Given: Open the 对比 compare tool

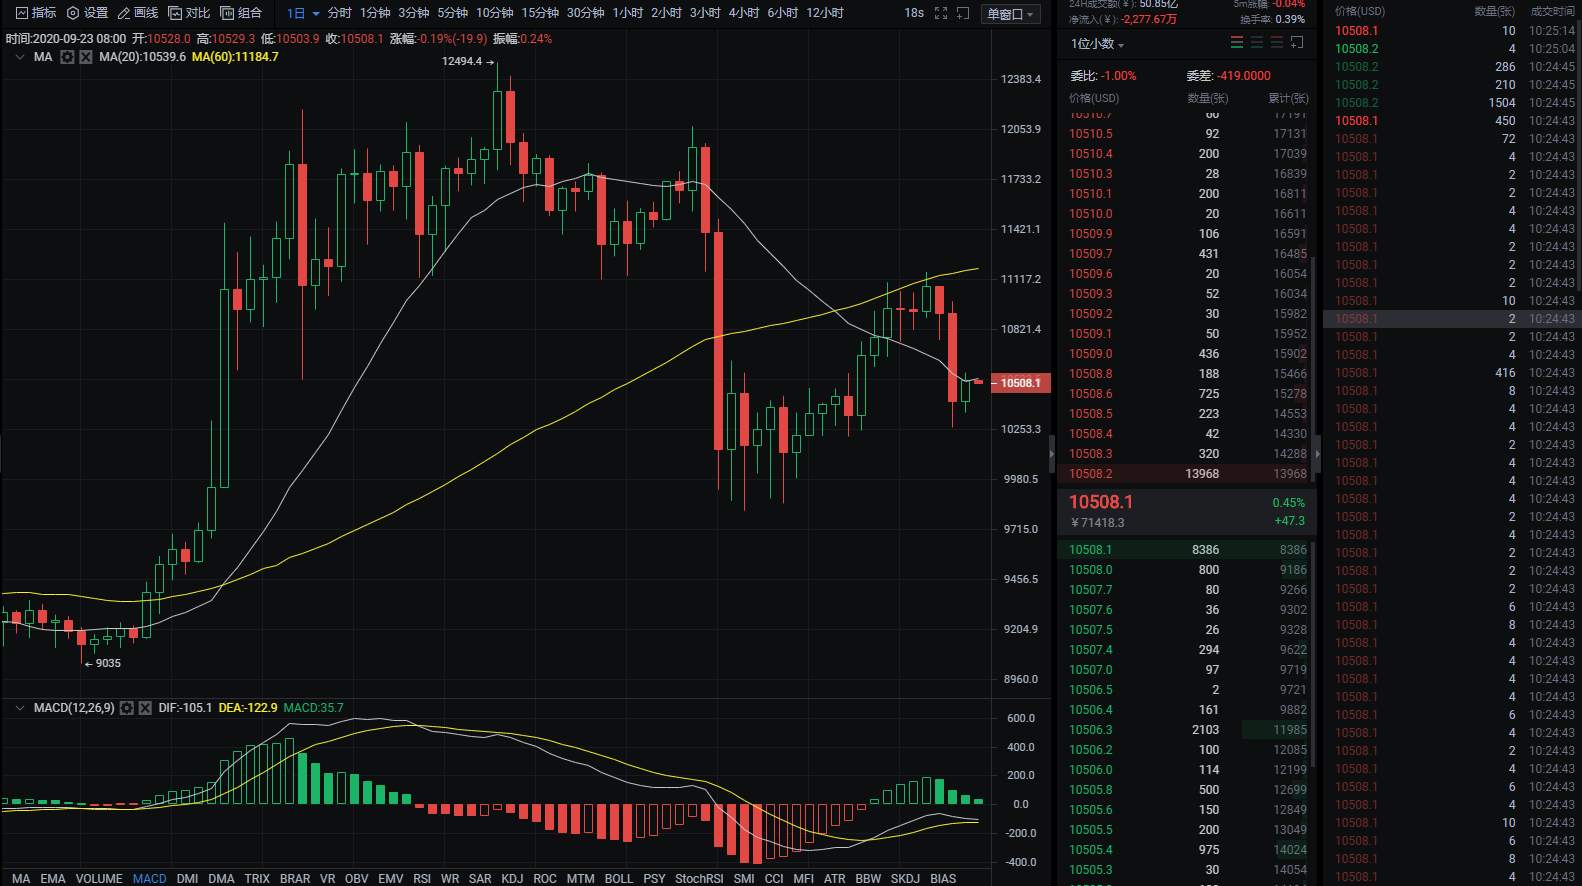Looking at the screenshot, I should point(190,13).
